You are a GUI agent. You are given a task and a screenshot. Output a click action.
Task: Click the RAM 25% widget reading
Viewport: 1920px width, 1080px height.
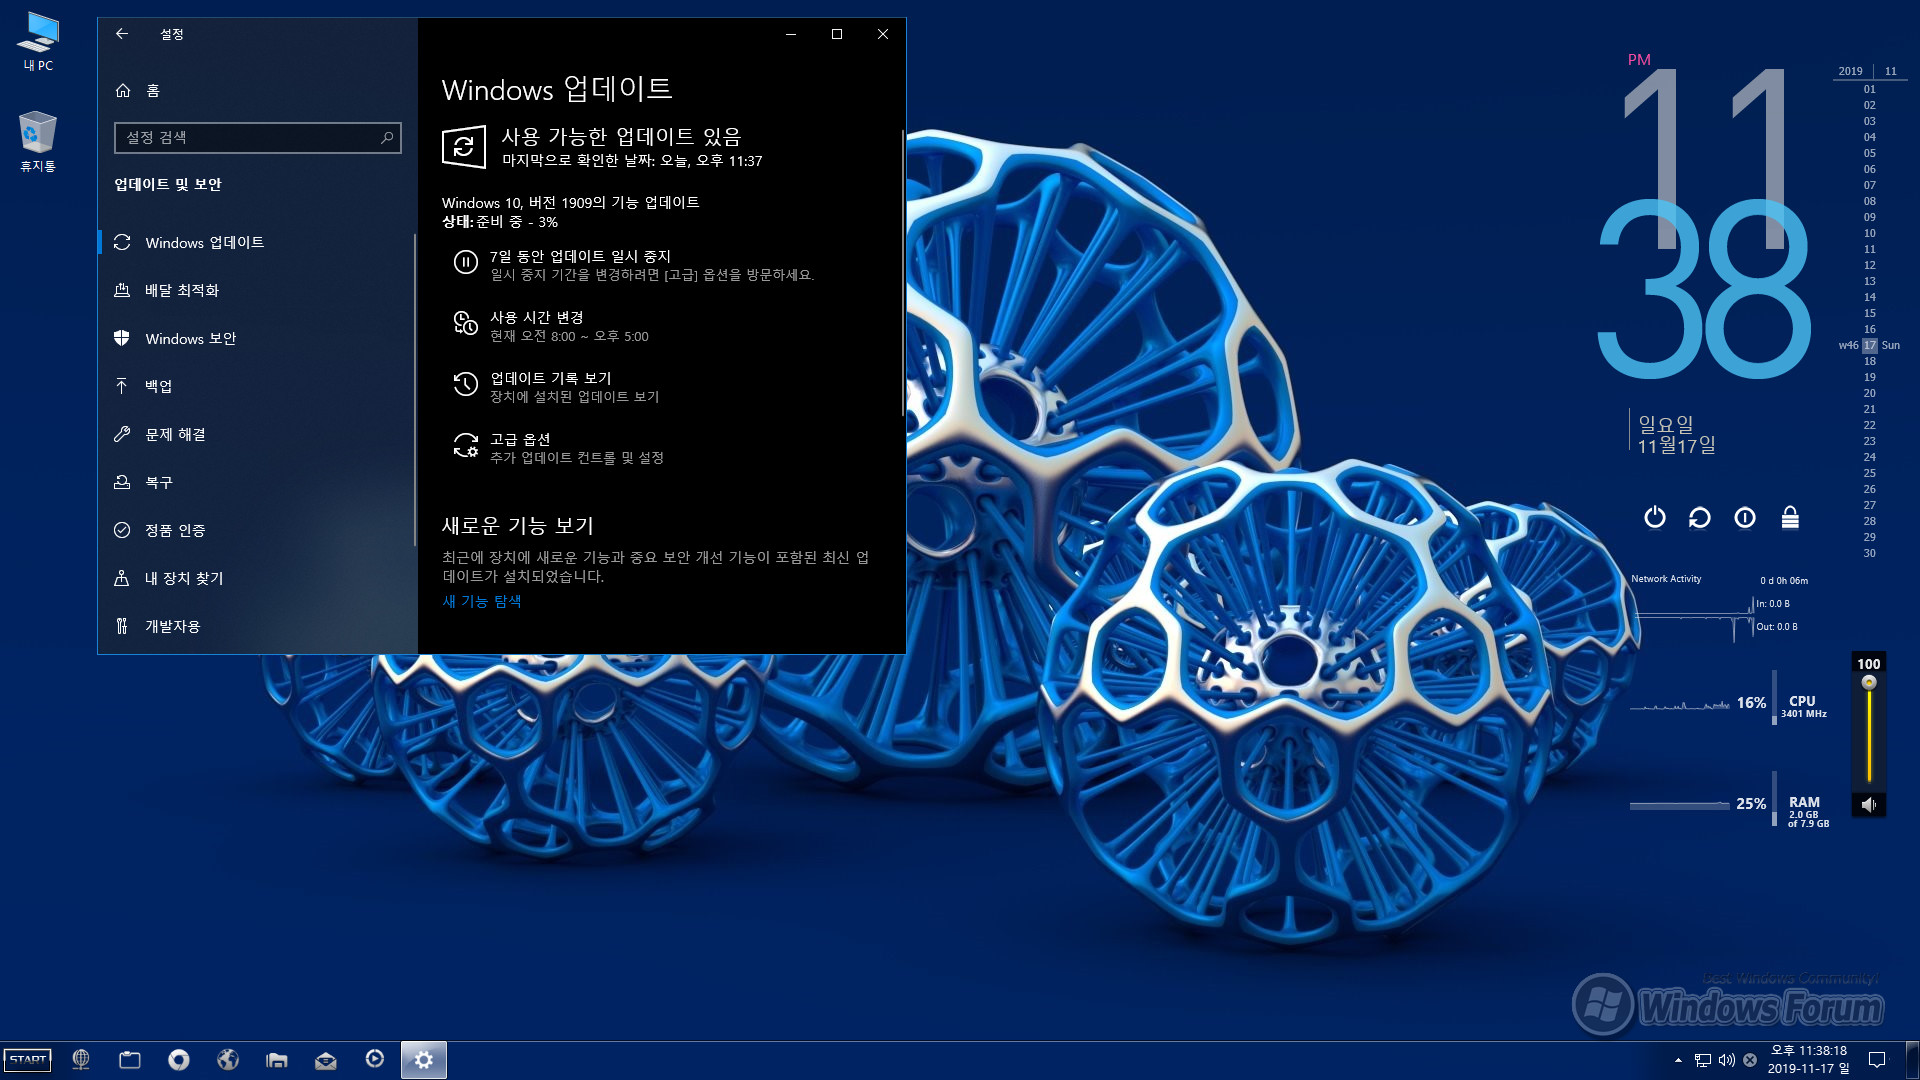[x=1751, y=804]
